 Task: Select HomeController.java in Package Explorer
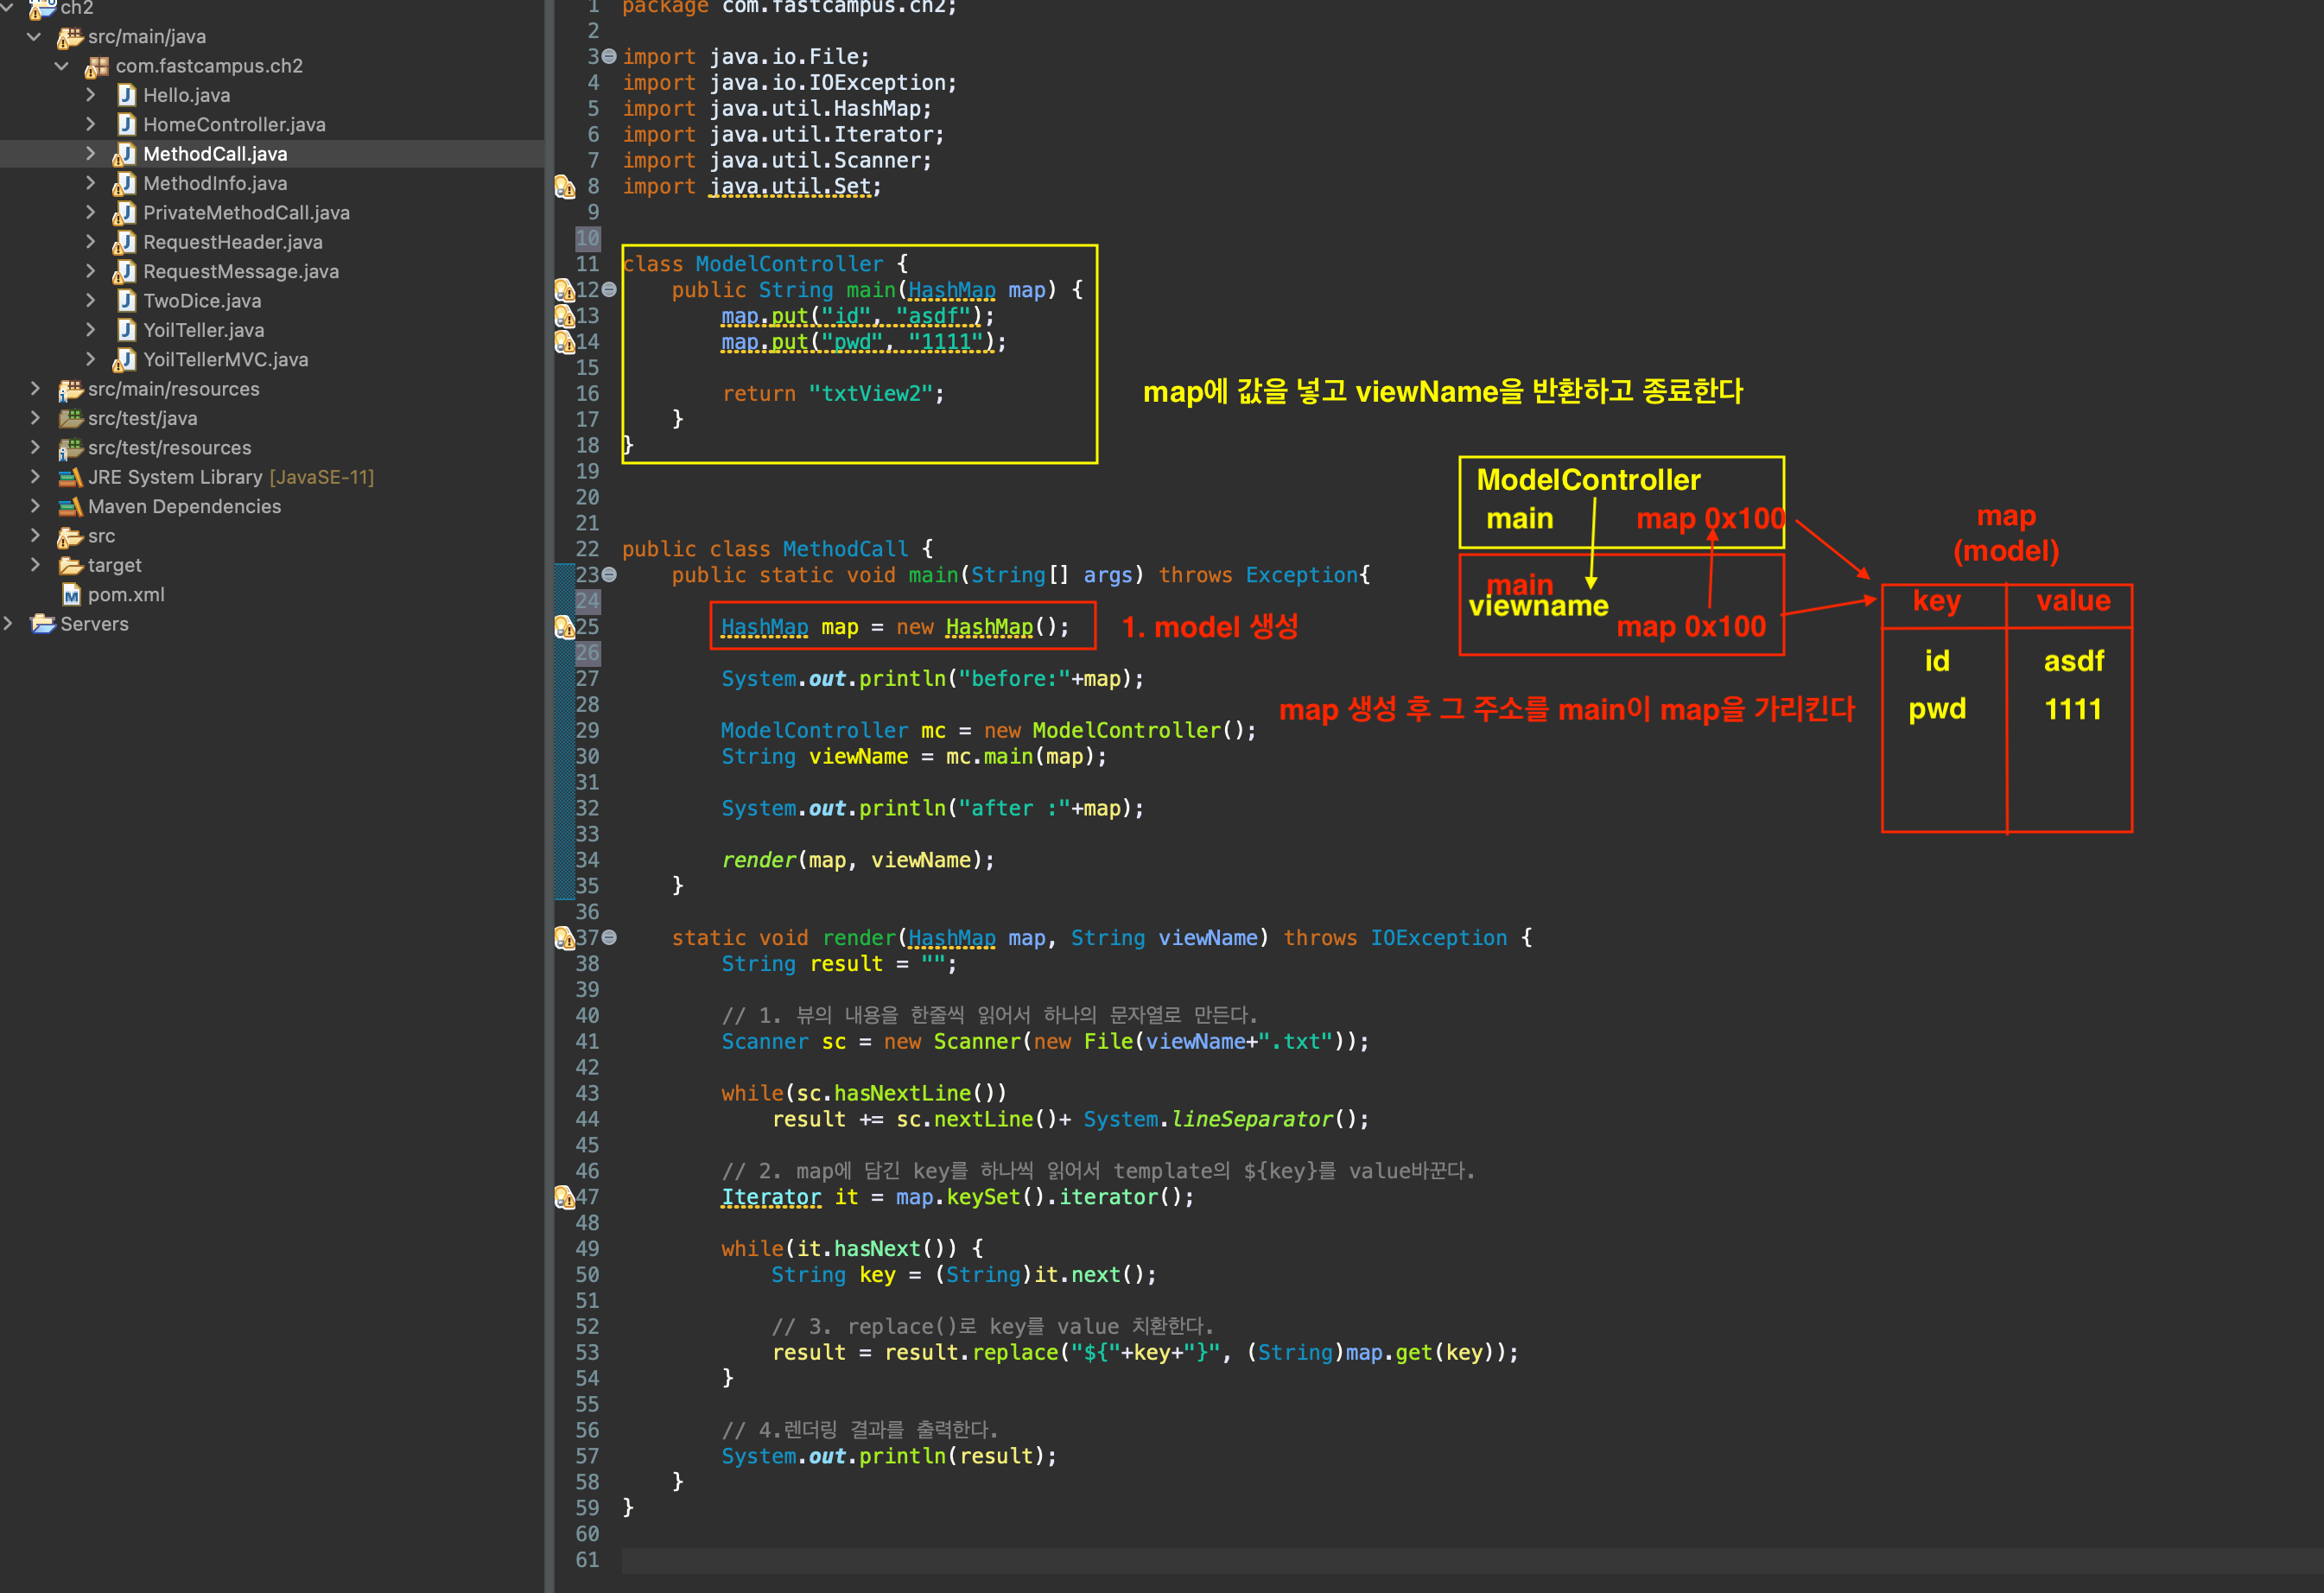[x=233, y=125]
